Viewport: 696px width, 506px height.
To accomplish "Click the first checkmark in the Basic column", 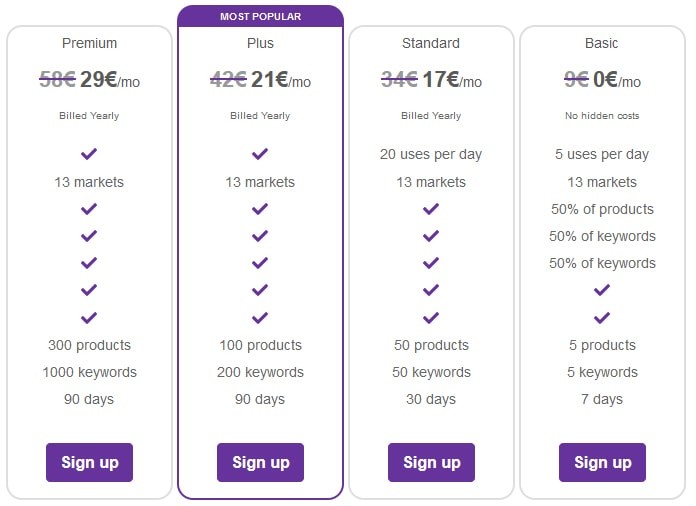I will (602, 290).
